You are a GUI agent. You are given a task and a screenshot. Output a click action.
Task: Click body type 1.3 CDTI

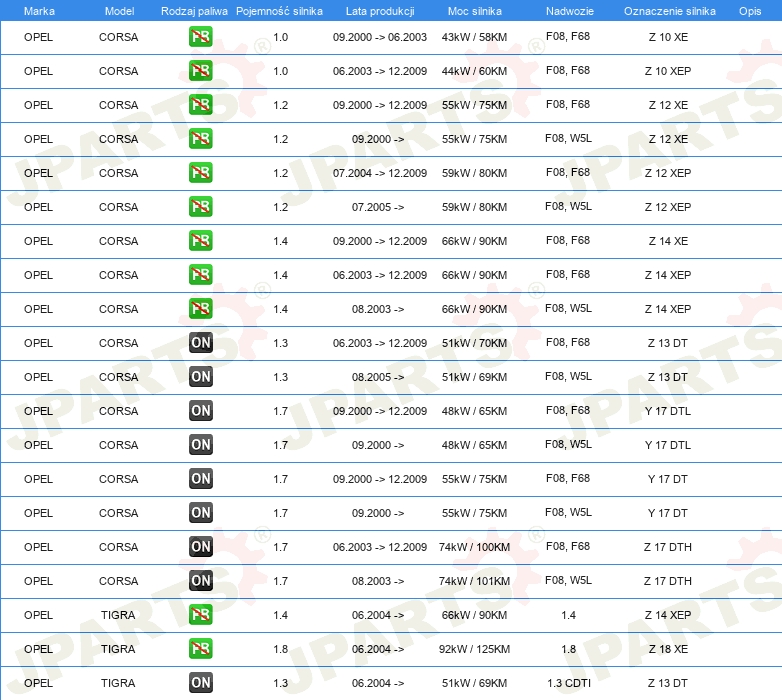pyautogui.click(x=569, y=683)
